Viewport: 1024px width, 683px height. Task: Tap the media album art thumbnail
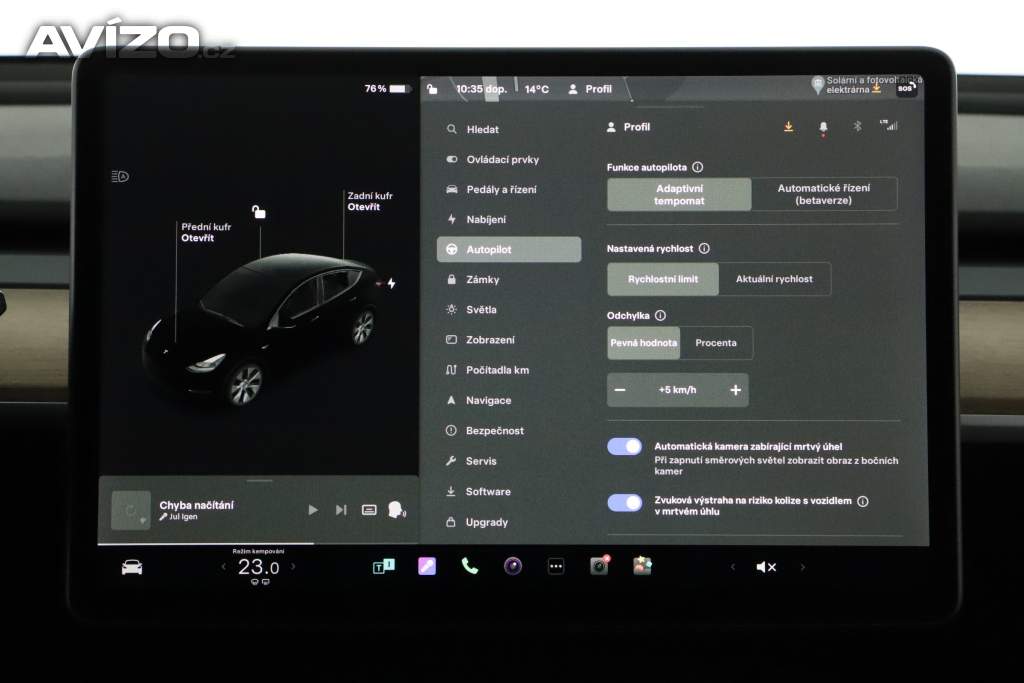131,510
